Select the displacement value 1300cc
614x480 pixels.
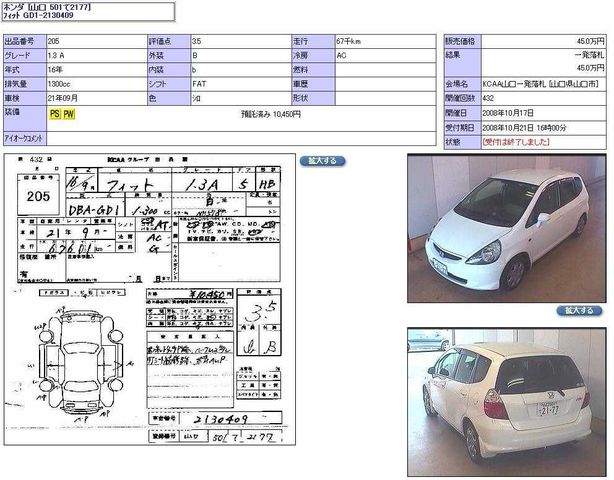[x=59, y=84]
